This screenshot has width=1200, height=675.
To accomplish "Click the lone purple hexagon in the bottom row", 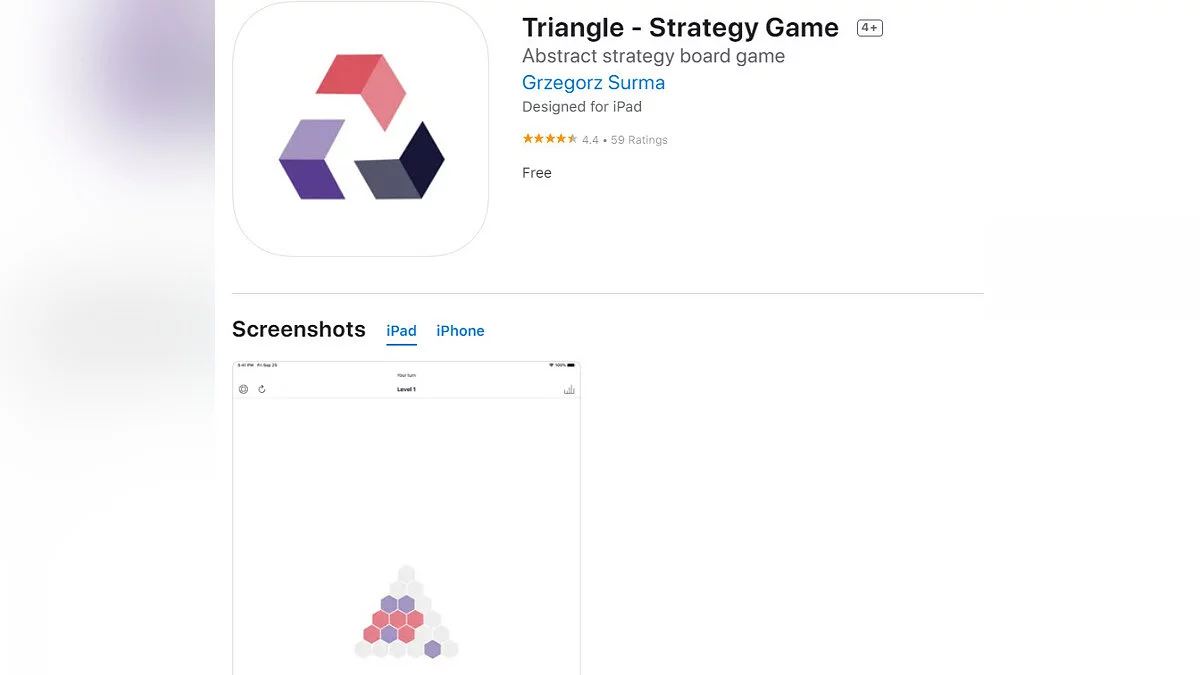I will coord(432,649).
